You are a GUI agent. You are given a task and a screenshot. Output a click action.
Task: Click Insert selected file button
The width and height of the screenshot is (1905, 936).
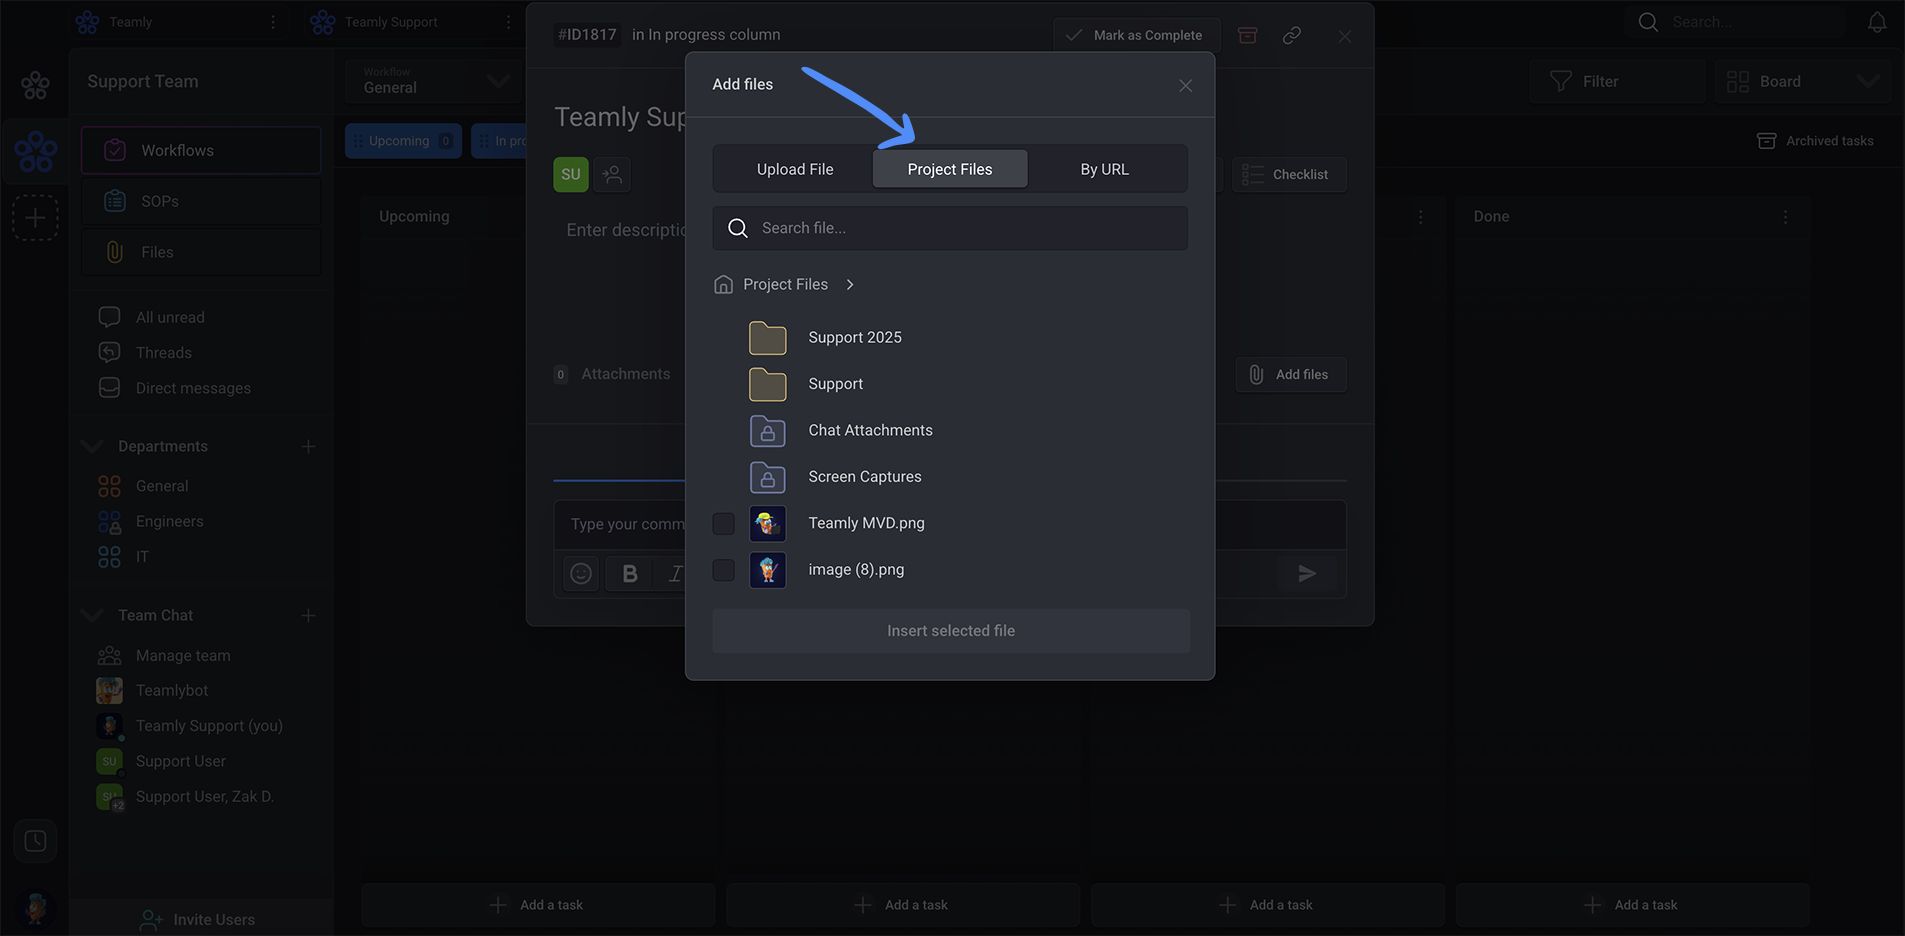pyautogui.click(x=950, y=631)
